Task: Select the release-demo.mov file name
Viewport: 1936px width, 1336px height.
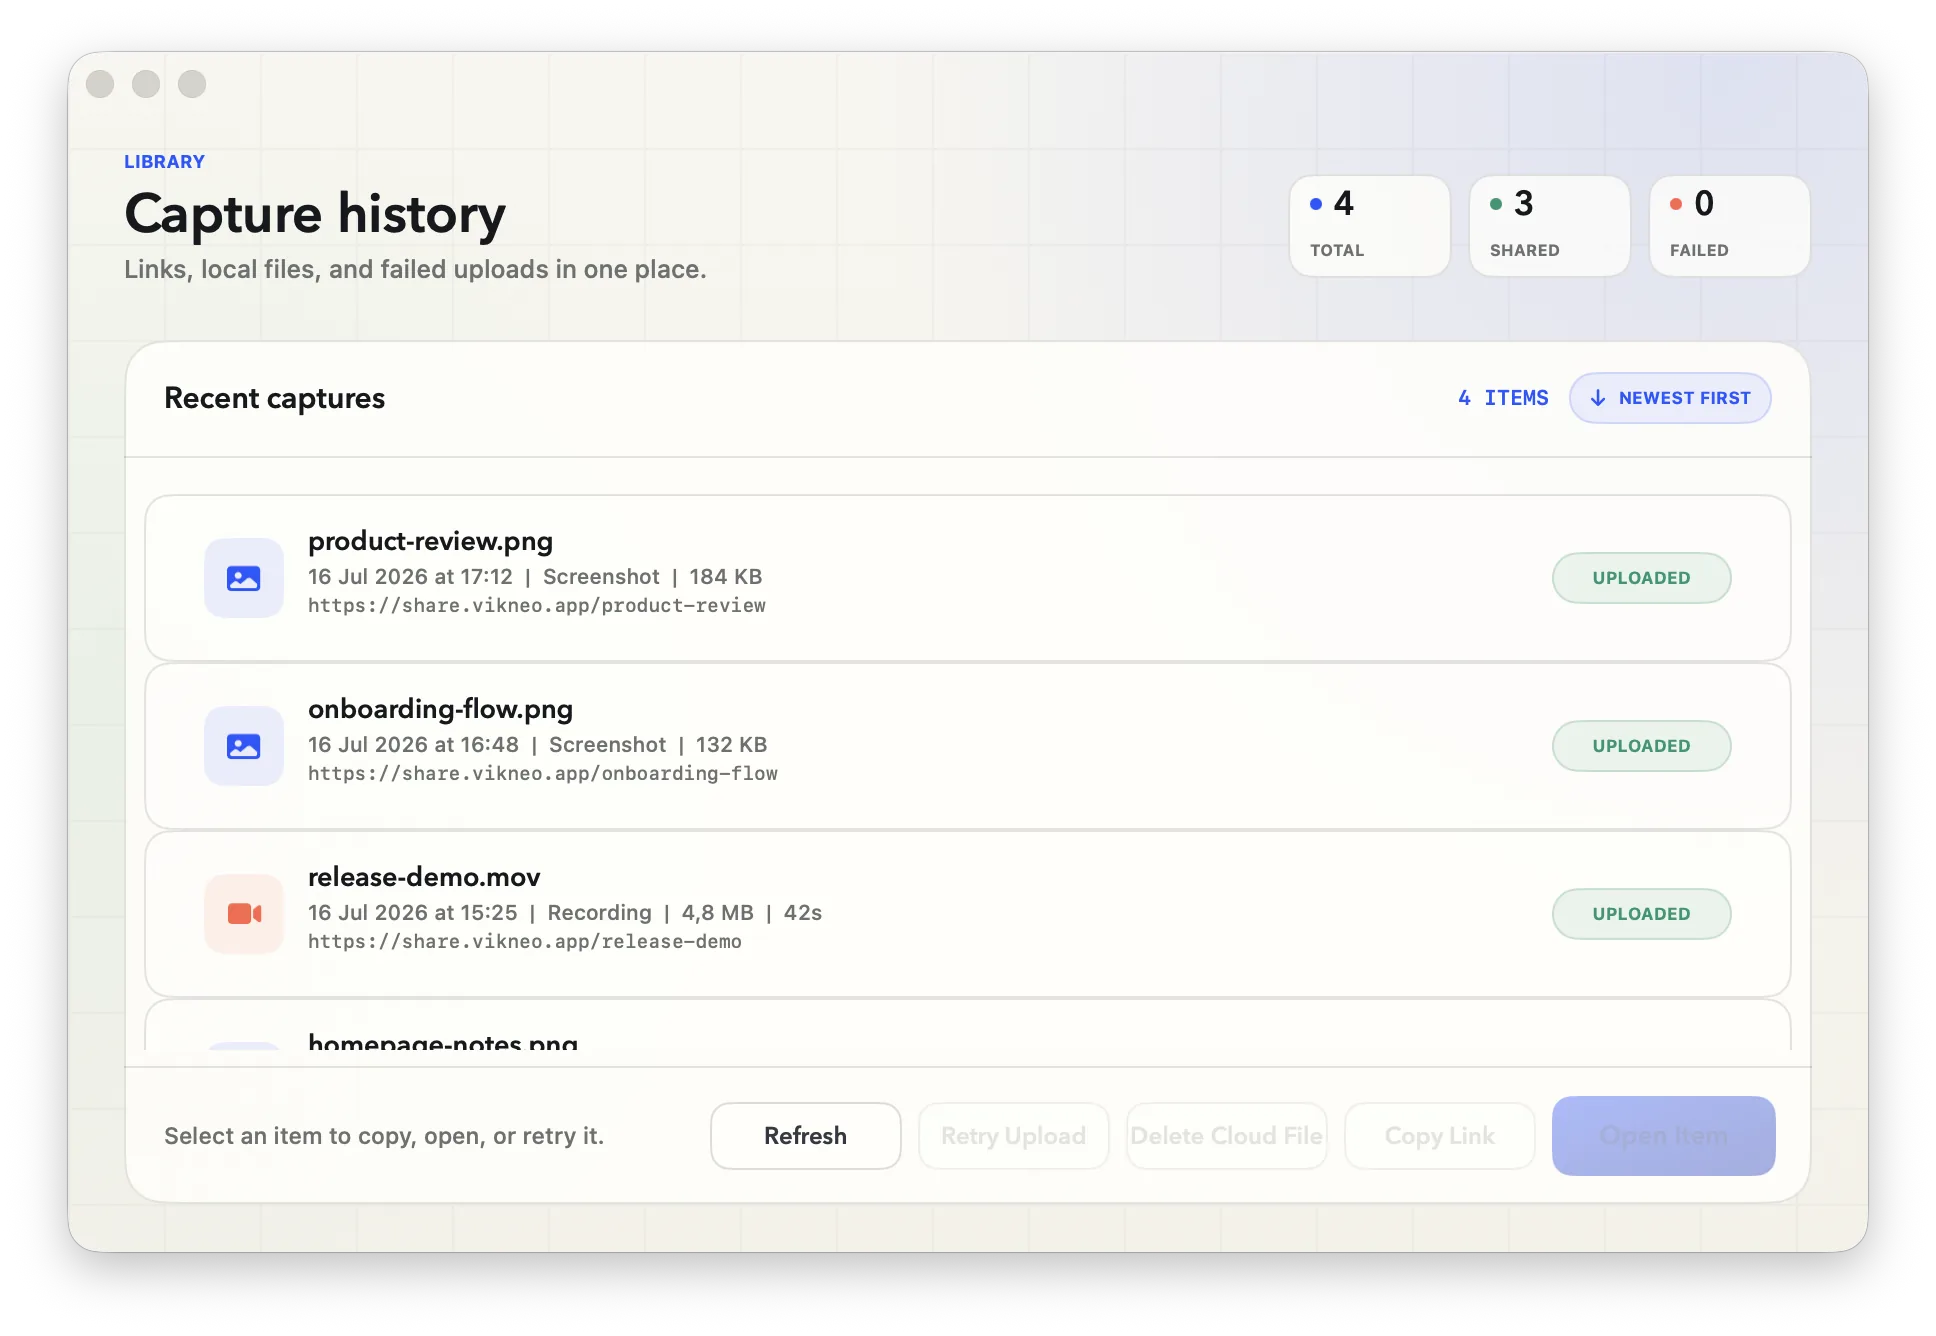Action: tap(424, 877)
